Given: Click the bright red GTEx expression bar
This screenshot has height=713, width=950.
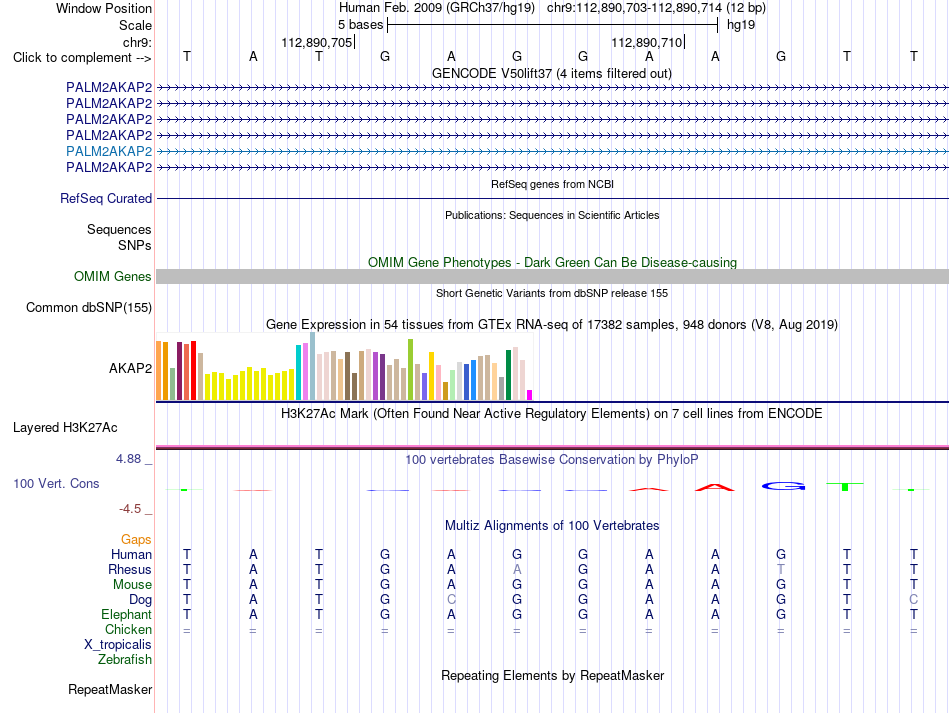Looking at the screenshot, I should pyautogui.click(x=193, y=370).
